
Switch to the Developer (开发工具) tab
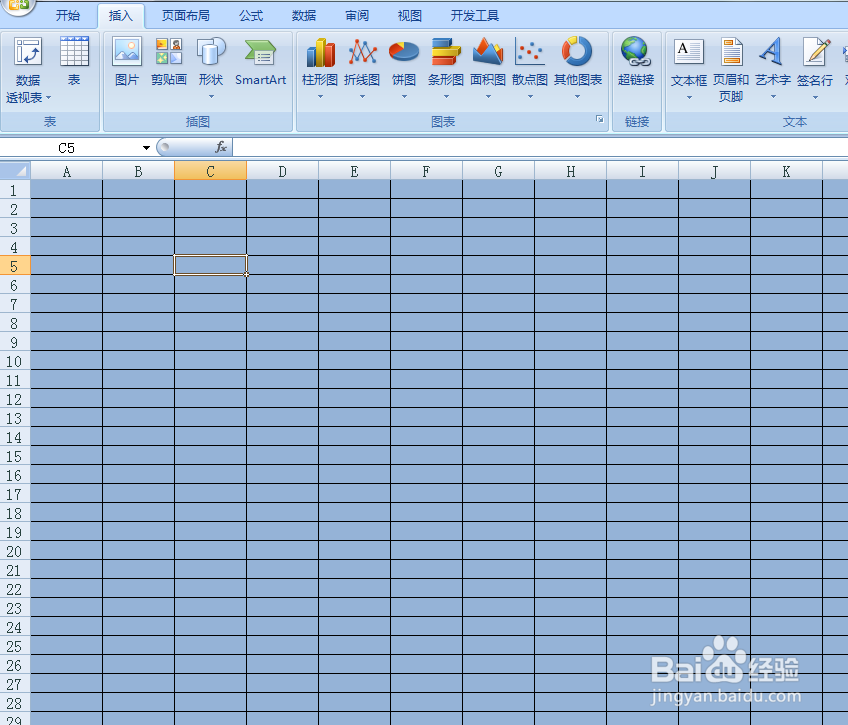click(475, 16)
